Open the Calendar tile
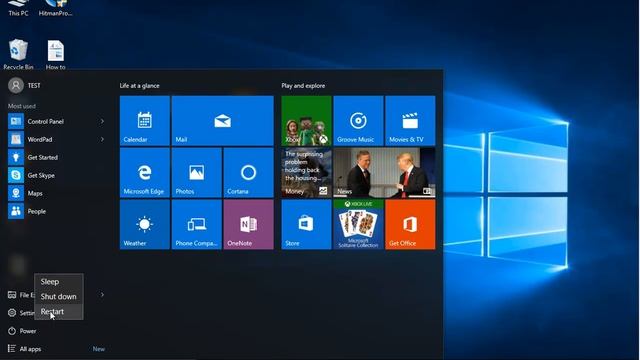Viewport: 640px width, 360px height. coord(144,121)
